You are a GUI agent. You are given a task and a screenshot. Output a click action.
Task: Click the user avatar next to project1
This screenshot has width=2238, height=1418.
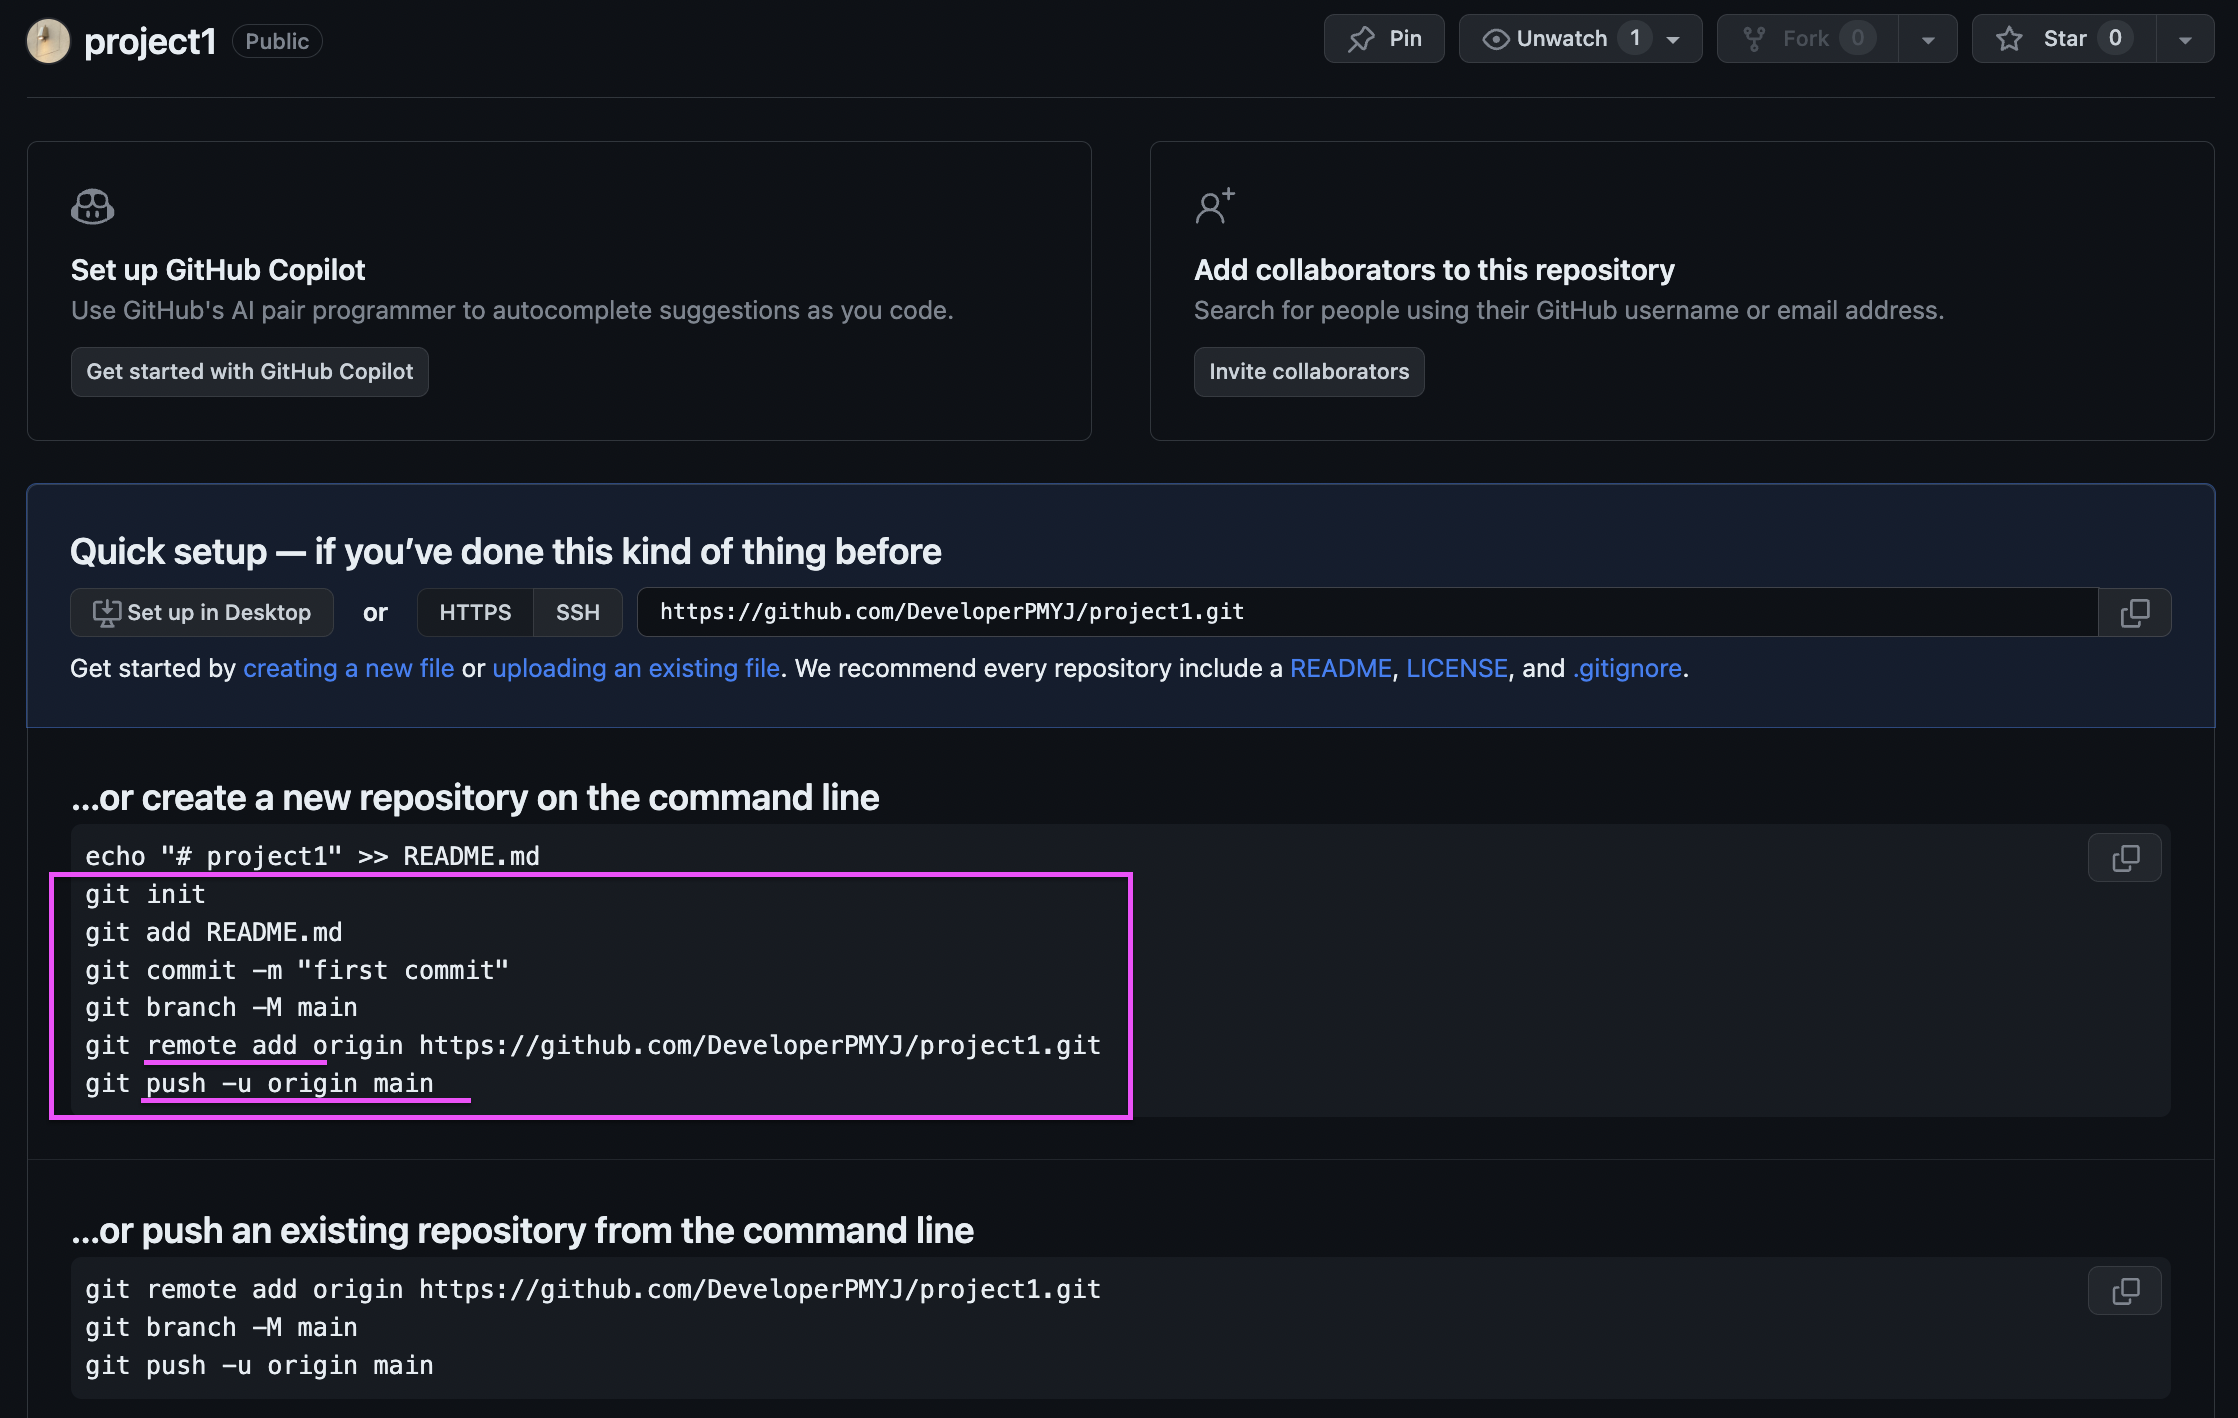click(47, 41)
